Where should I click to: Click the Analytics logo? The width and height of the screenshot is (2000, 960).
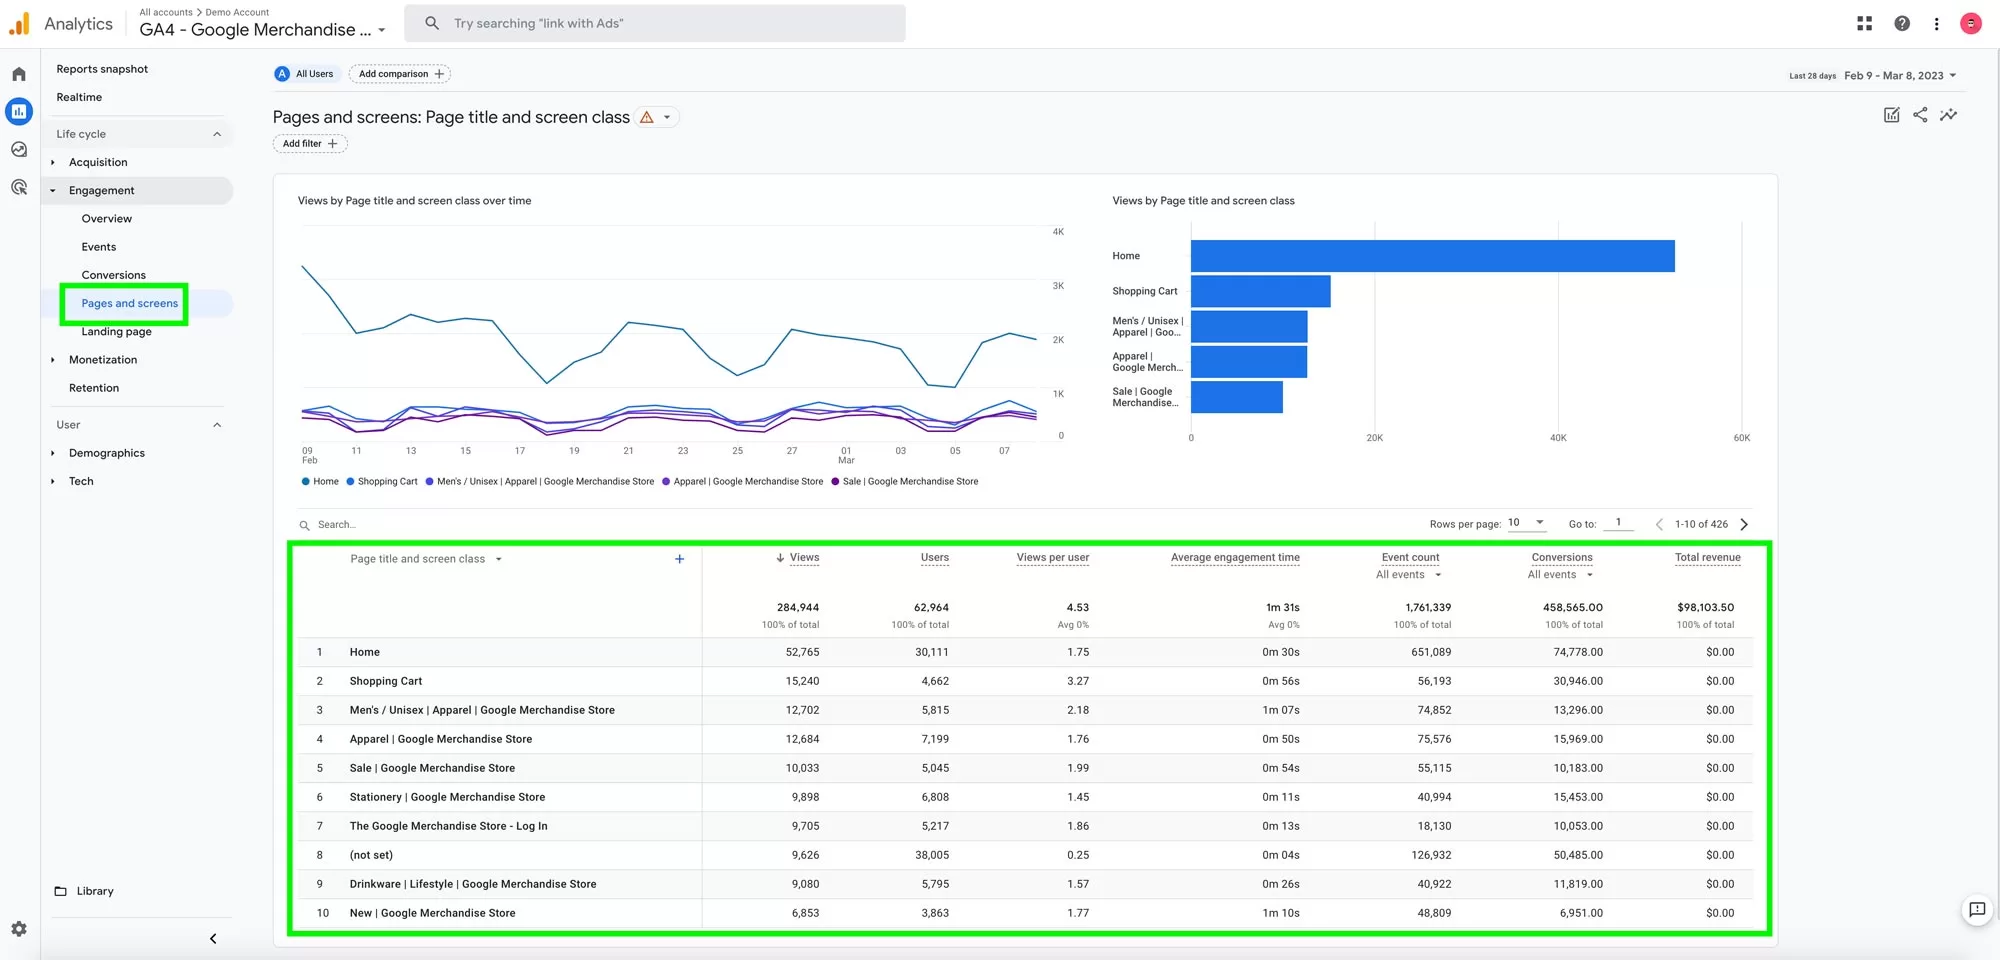pos(19,23)
